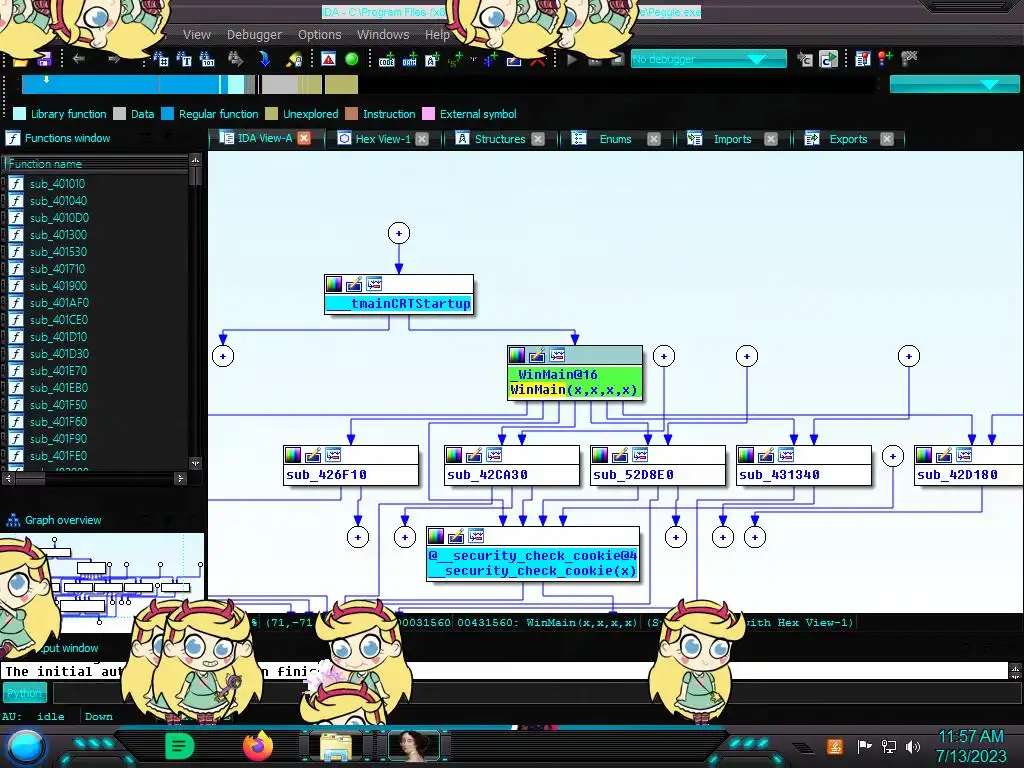Open Firefox from the taskbar
Viewport: 1024px width, 768px height.
258,746
